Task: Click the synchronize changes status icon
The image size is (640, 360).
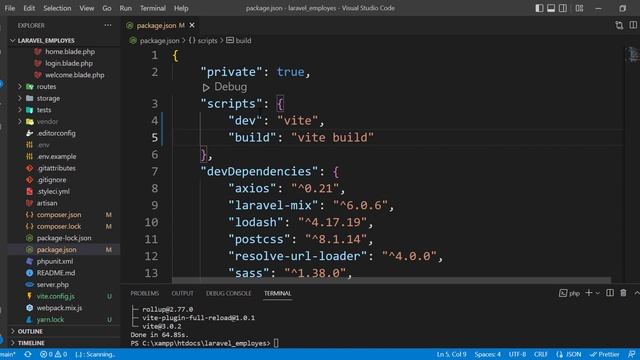Action: tap(27, 354)
